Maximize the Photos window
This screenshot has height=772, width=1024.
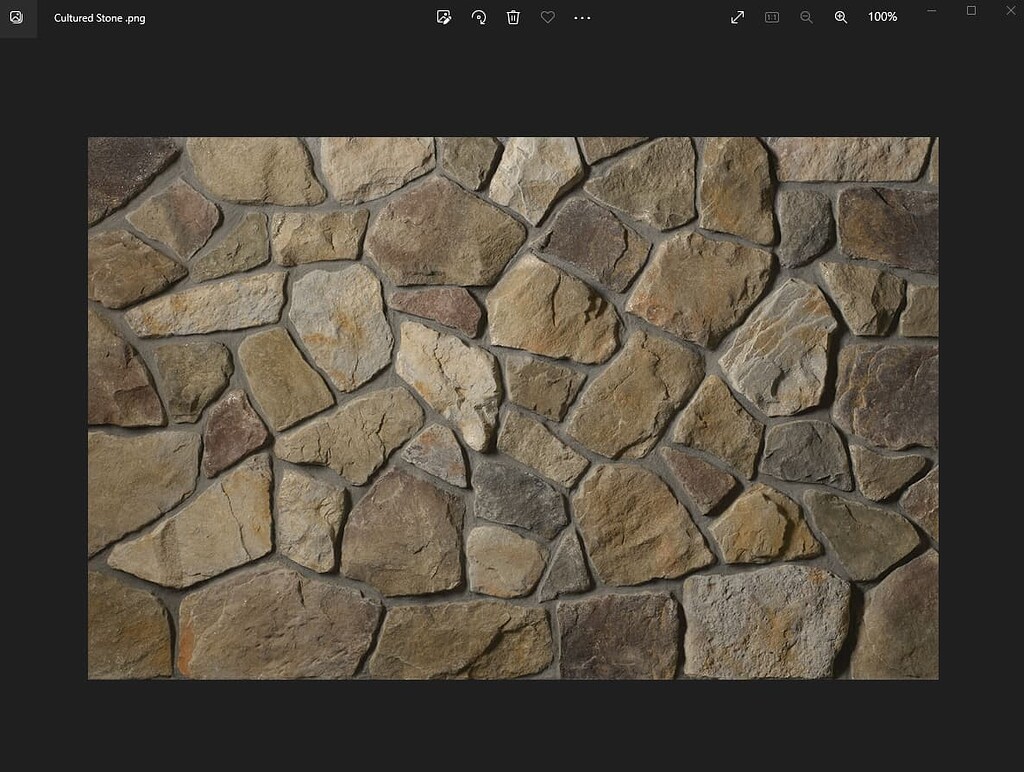tap(970, 11)
